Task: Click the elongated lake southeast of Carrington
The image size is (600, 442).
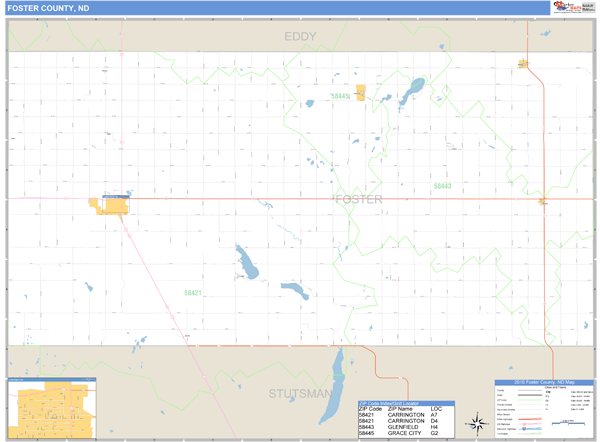Action: click(x=245, y=264)
